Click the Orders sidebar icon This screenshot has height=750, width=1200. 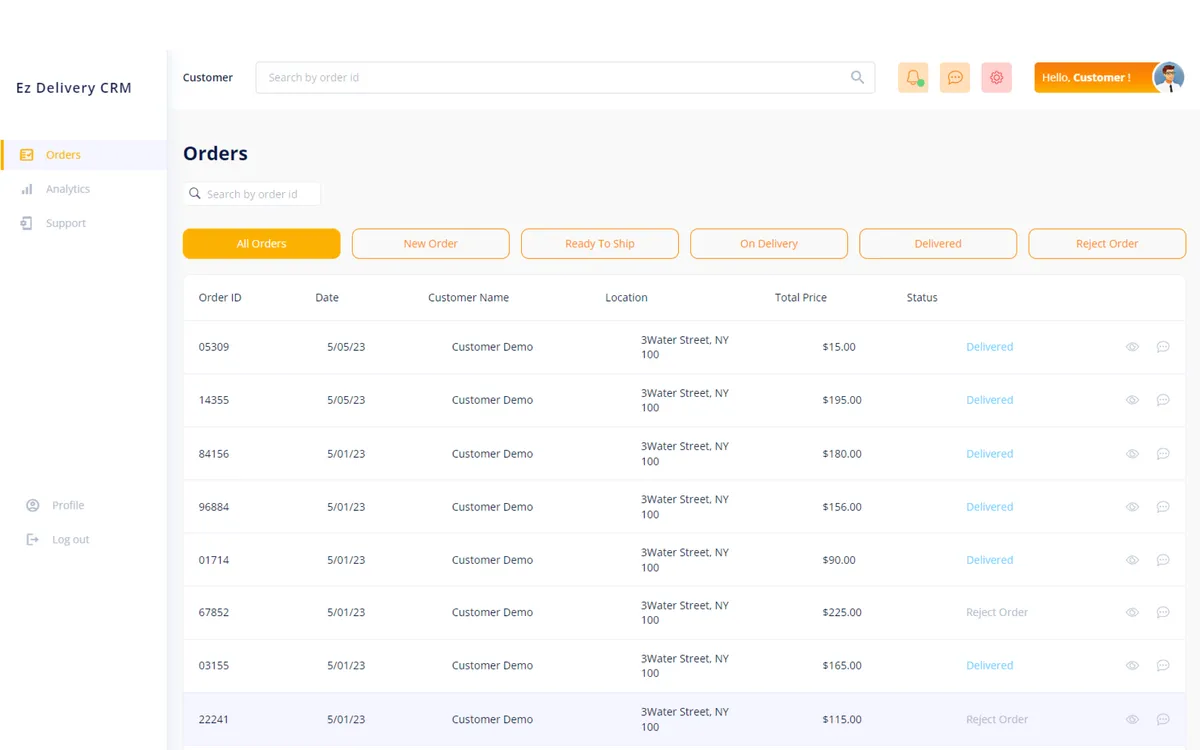27,155
